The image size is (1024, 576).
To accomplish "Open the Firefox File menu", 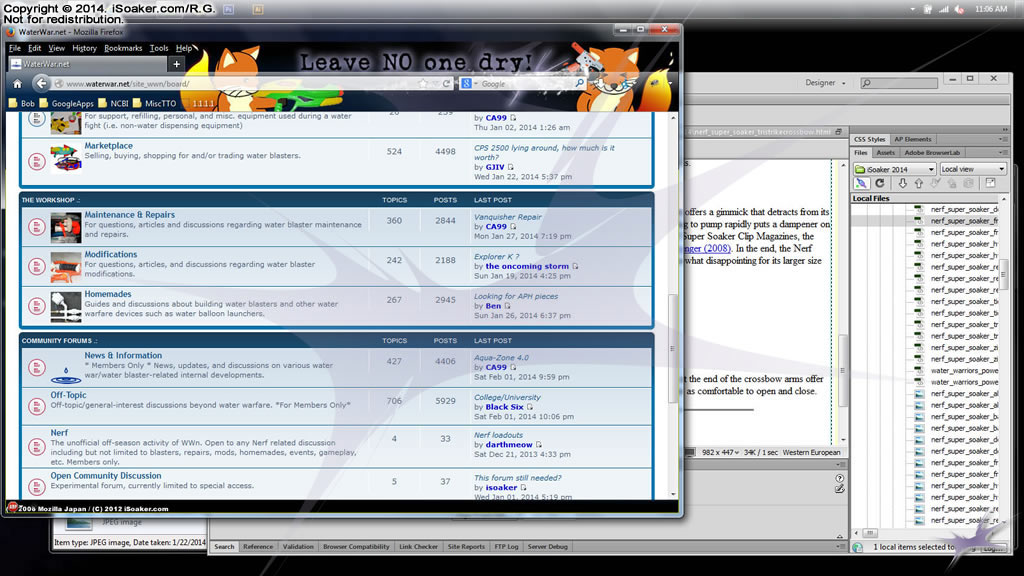I will tap(14, 48).
